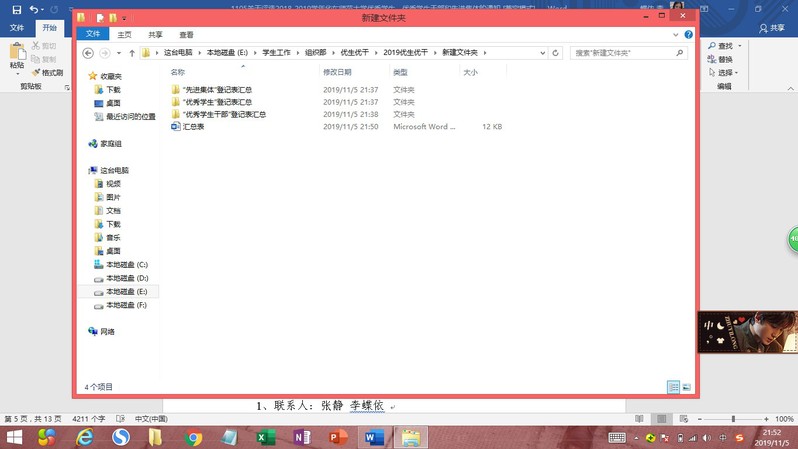Open Explorer help question mark icon
The width and height of the screenshot is (798, 449).
(x=688, y=34)
